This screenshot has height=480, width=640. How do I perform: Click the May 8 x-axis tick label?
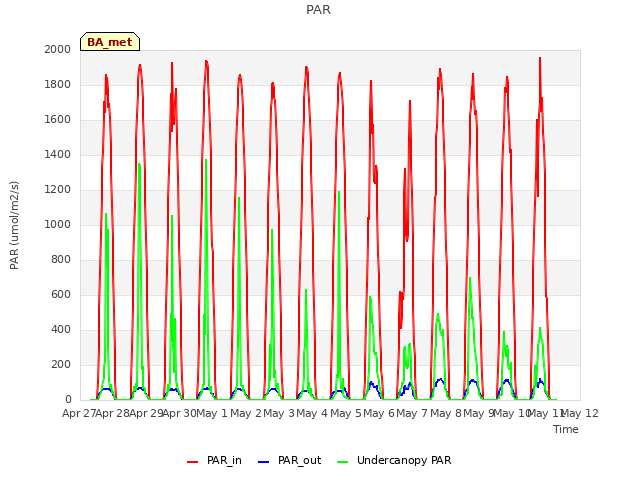446,413
